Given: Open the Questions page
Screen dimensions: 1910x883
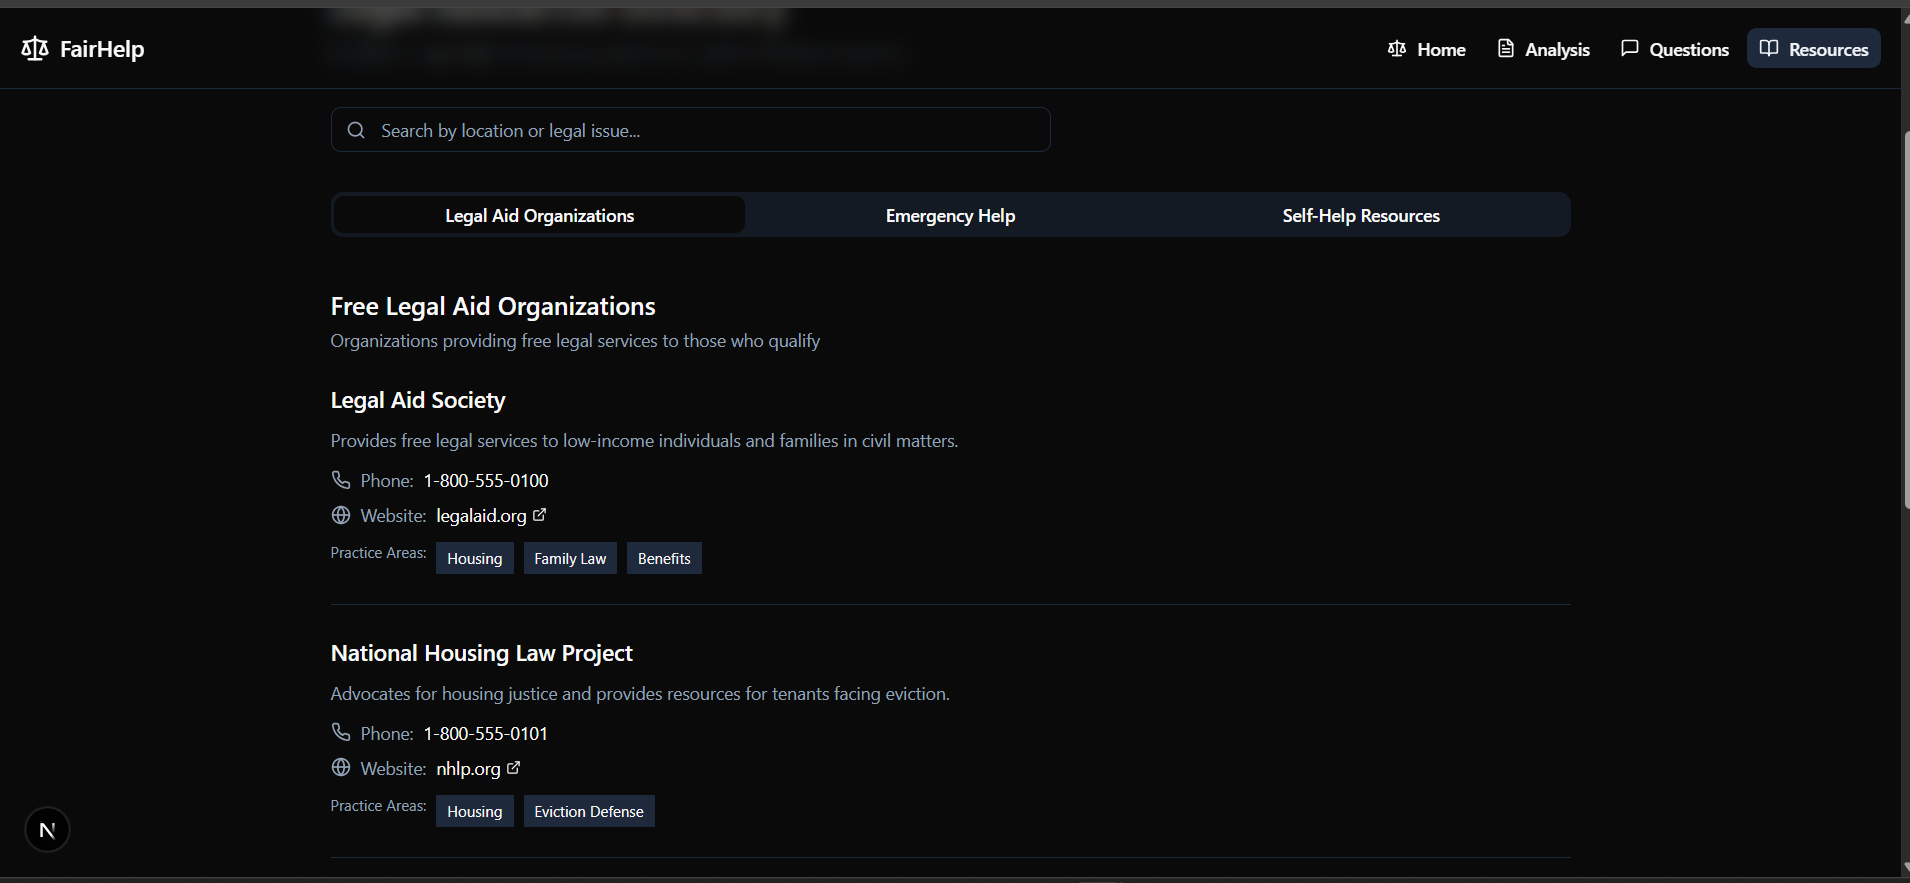Looking at the screenshot, I should pyautogui.click(x=1674, y=49).
